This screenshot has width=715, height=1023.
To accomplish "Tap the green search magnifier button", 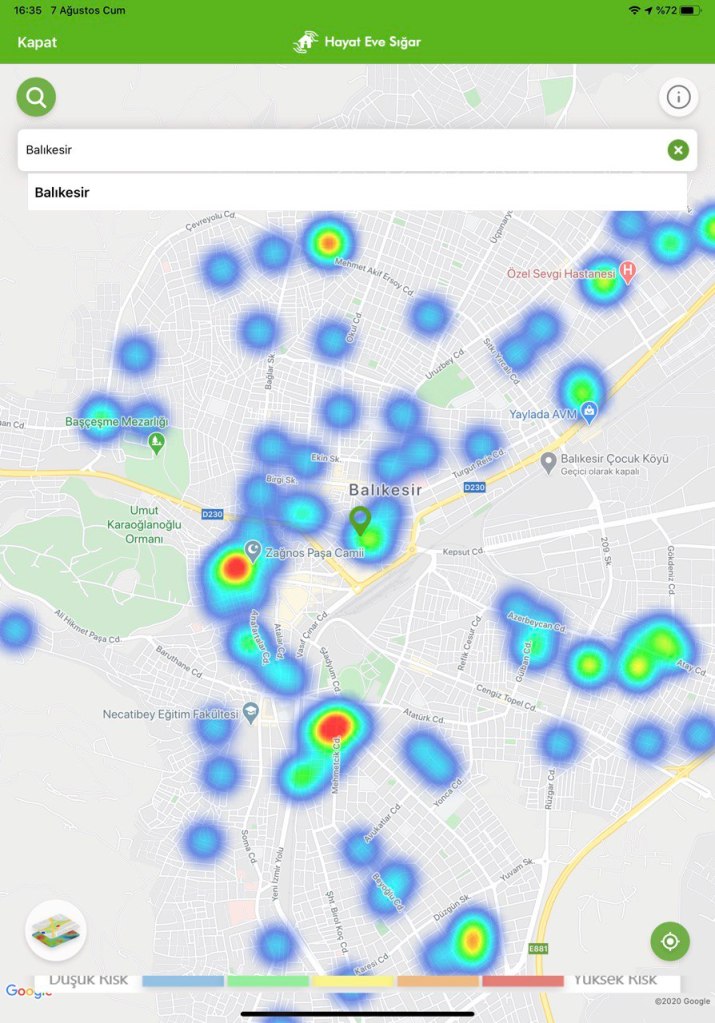I will pos(36,97).
